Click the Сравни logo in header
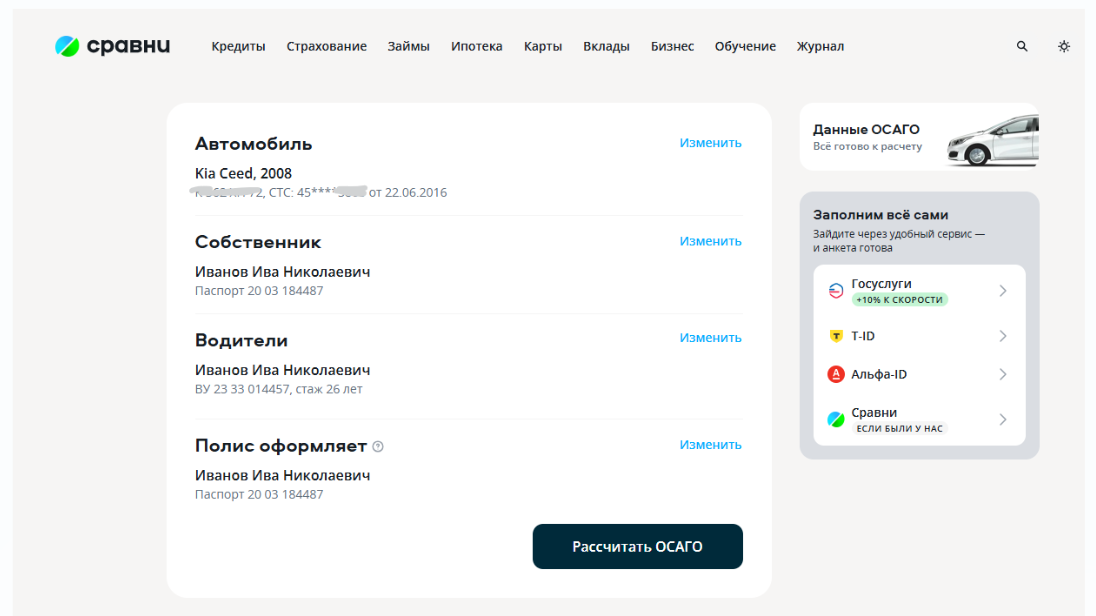Viewport: 1096px width, 616px height. pos(112,46)
